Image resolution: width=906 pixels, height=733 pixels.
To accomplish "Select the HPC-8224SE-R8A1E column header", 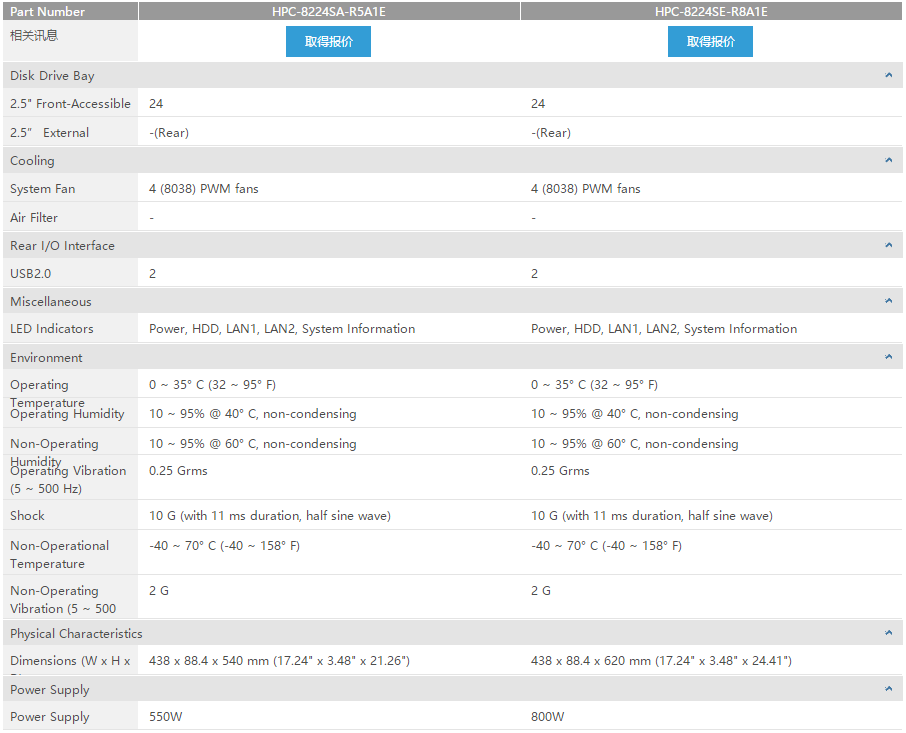I will (x=711, y=12).
